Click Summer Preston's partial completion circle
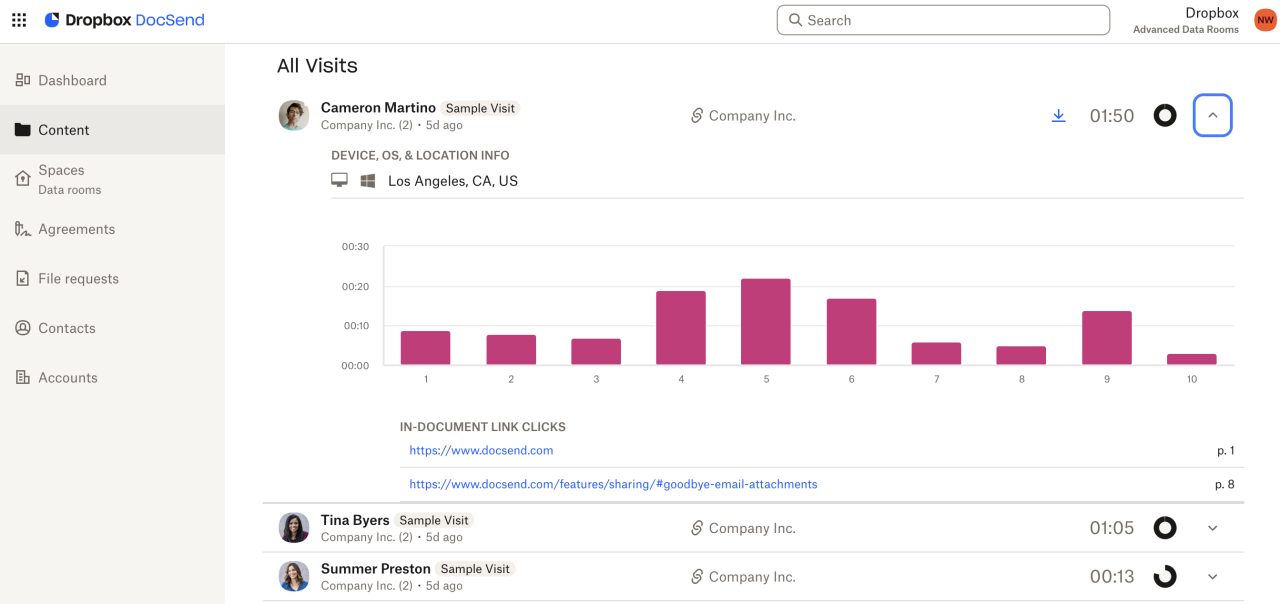 (1165, 577)
